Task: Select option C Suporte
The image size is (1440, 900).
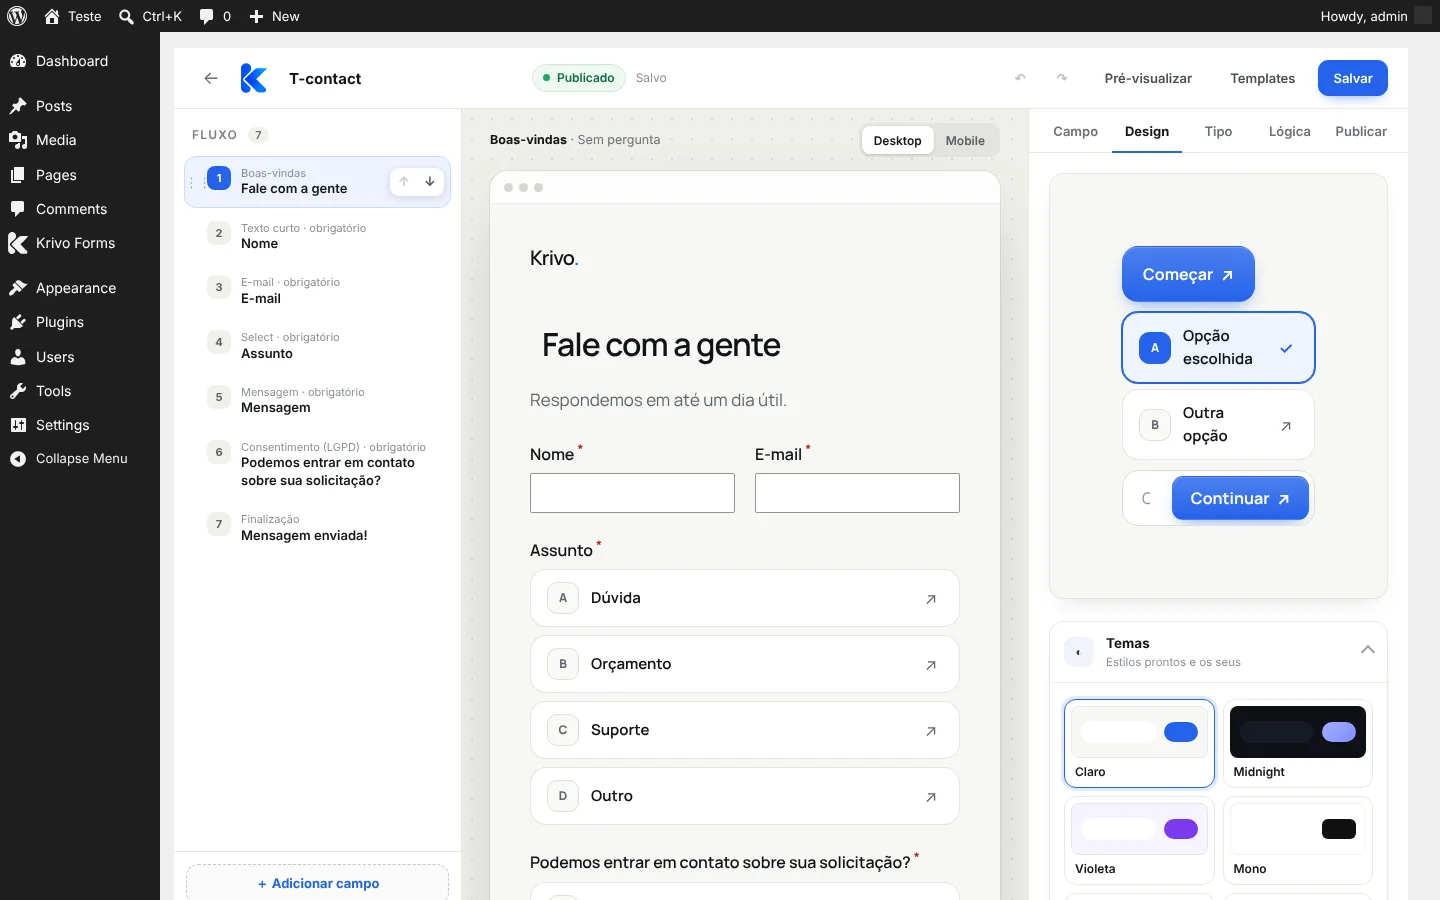Action: click(745, 730)
